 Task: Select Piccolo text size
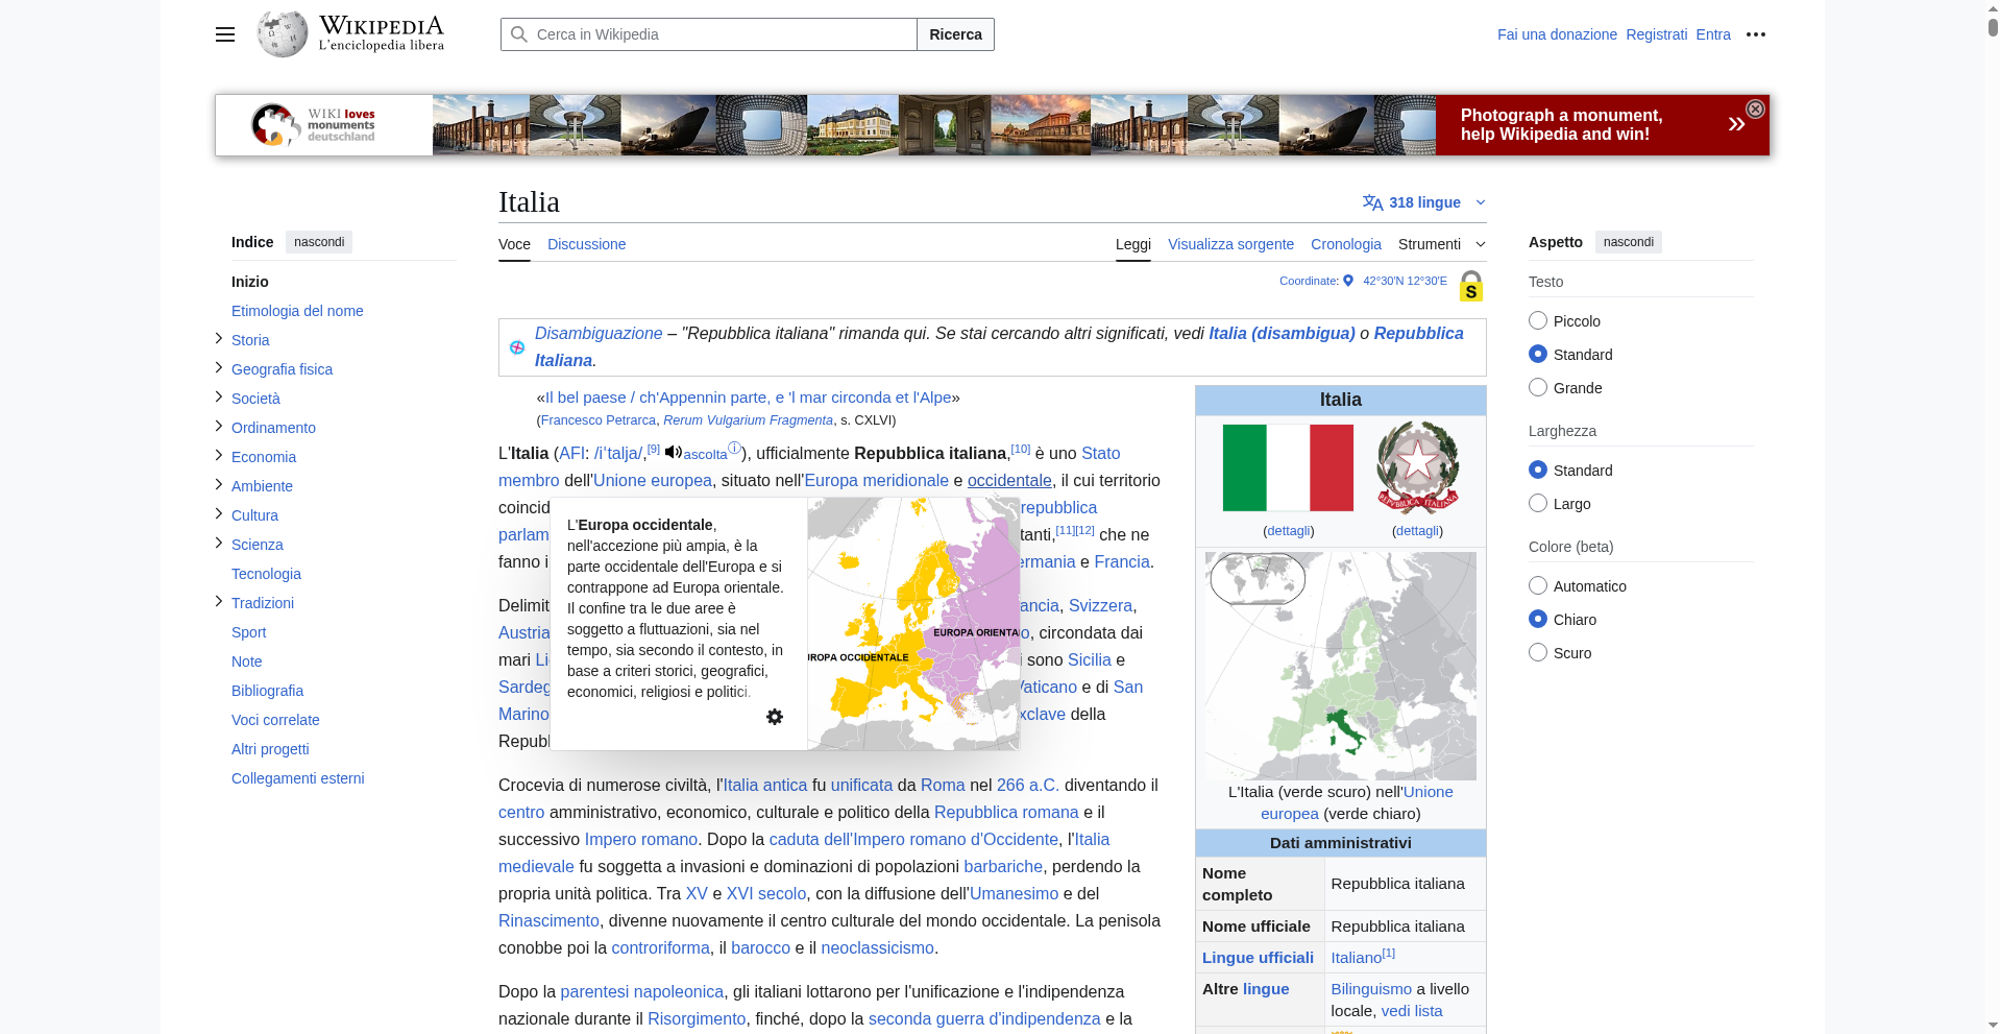click(1538, 321)
